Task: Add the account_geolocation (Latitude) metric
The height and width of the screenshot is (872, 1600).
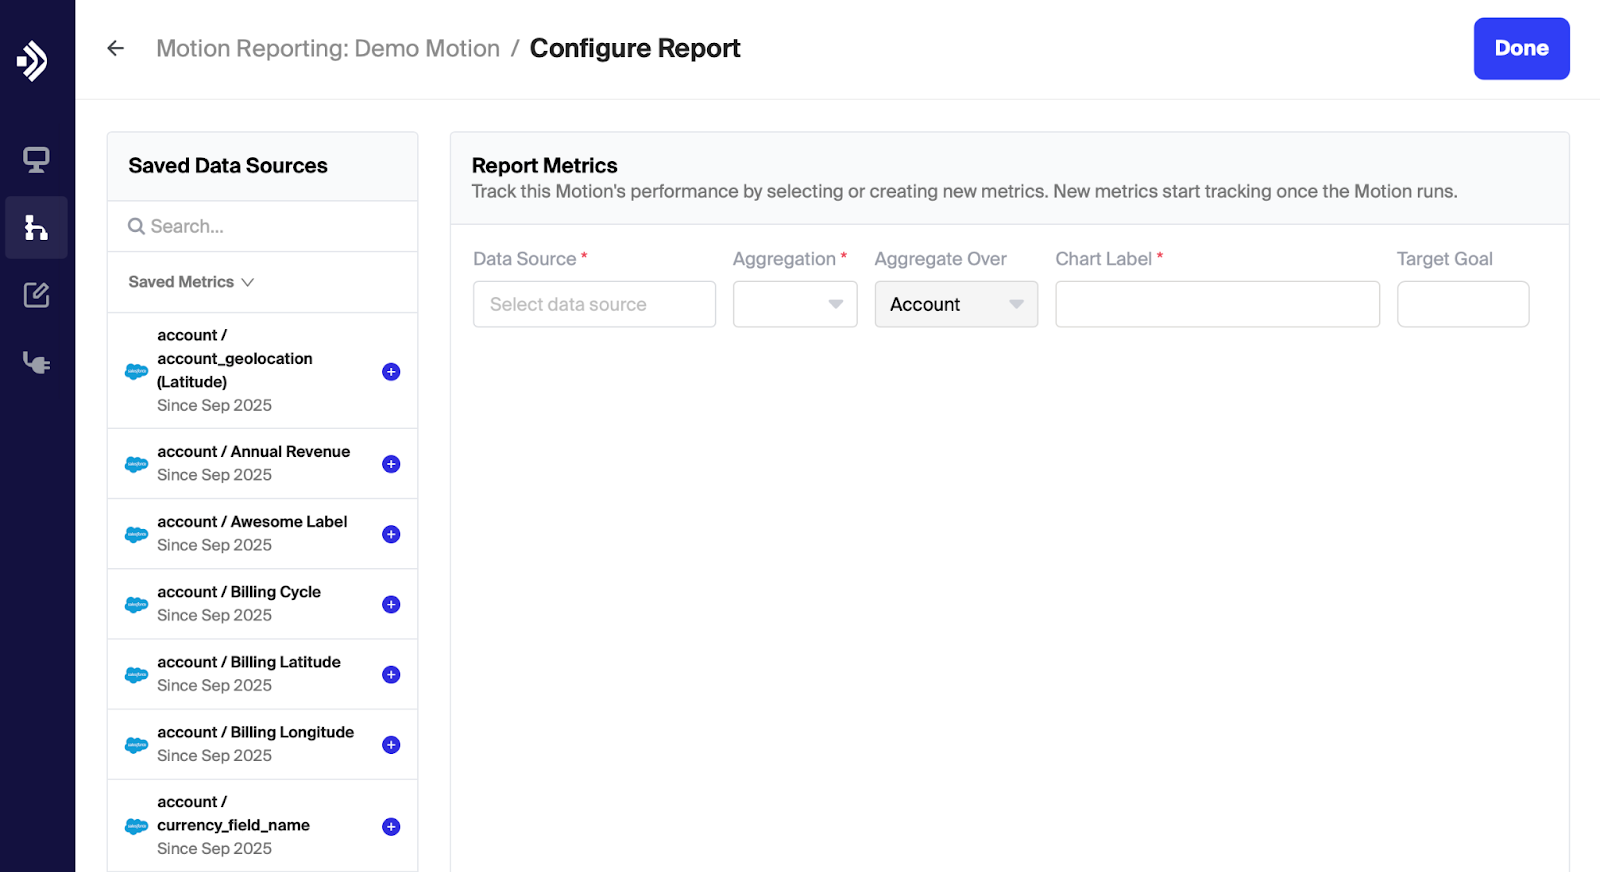Action: pos(391,372)
